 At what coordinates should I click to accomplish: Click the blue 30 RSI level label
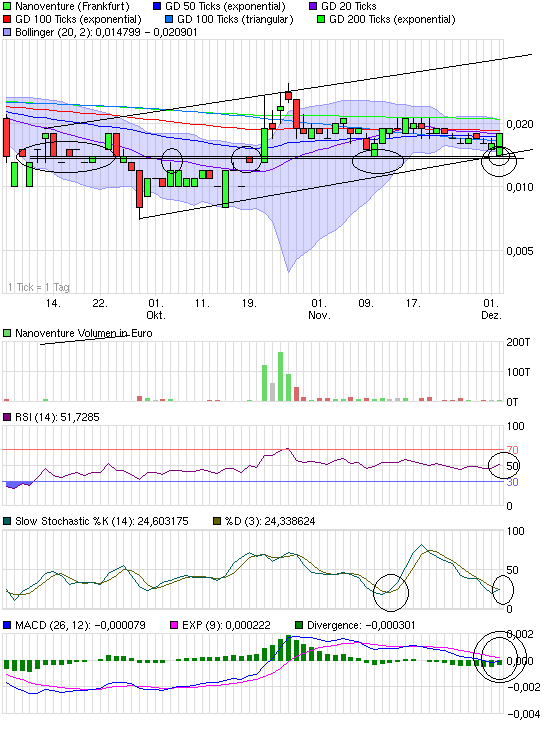(x=513, y=482)
